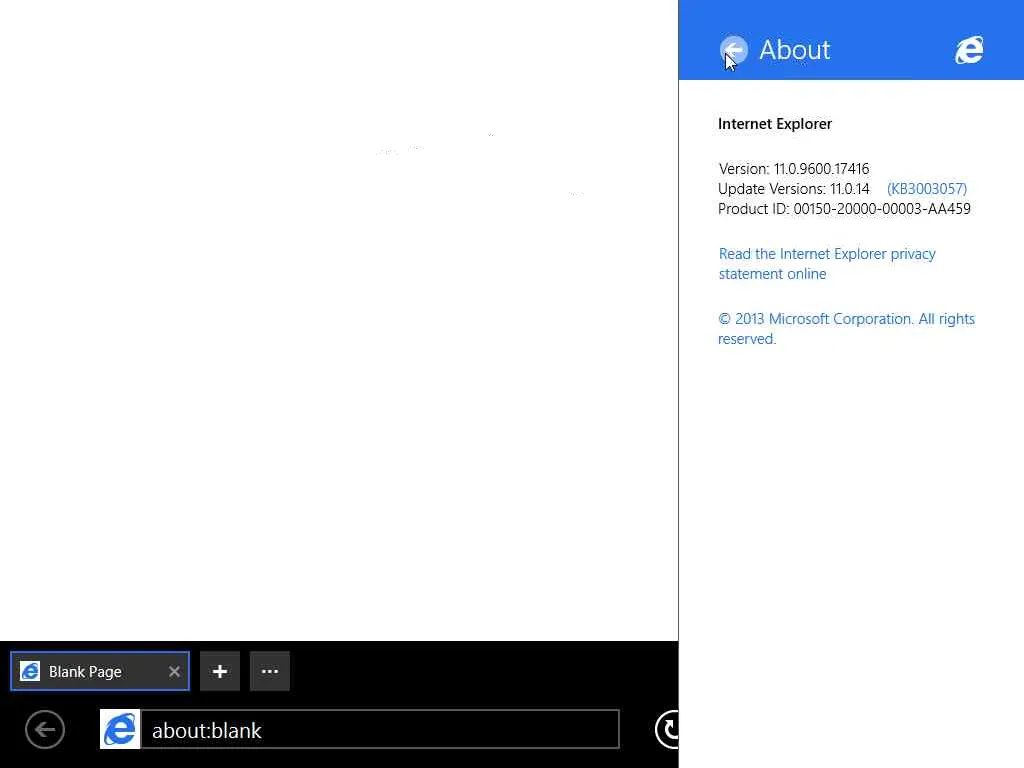Refresh the page with reload button
Viewport: 1024px width, 768px height.
coord(667,729)
